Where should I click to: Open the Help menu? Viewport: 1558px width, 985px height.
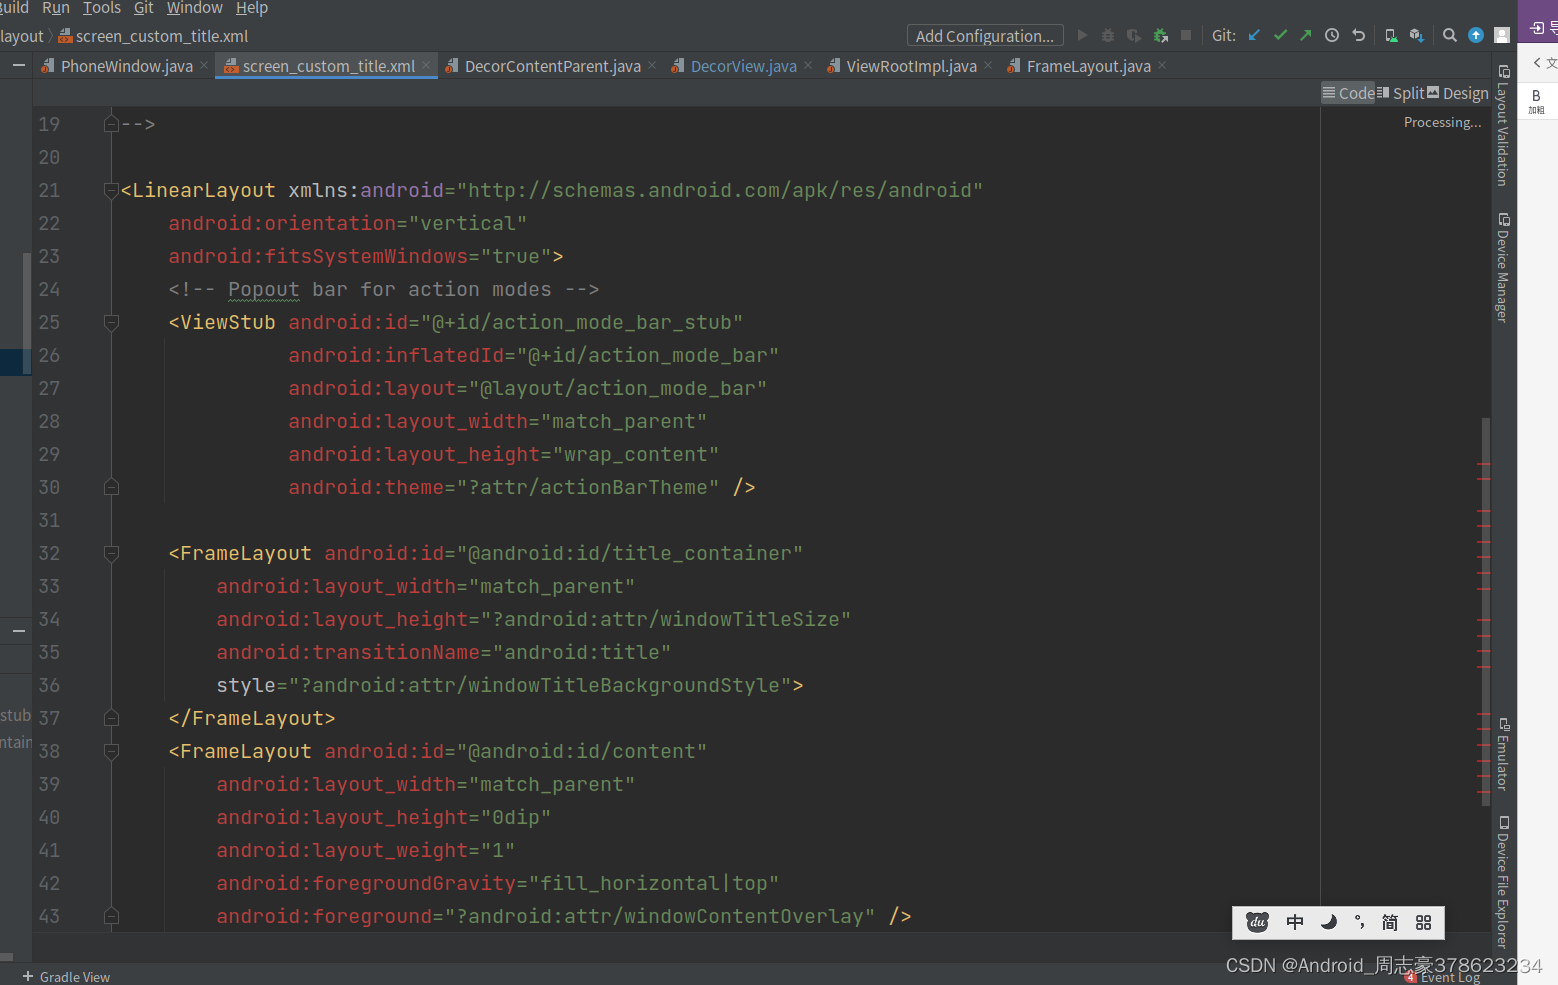coord(252,8)
